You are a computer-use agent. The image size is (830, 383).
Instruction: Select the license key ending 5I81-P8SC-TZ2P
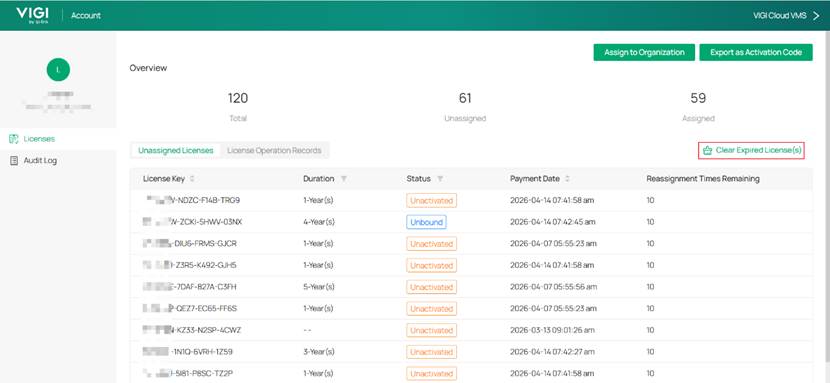point(189,373)
